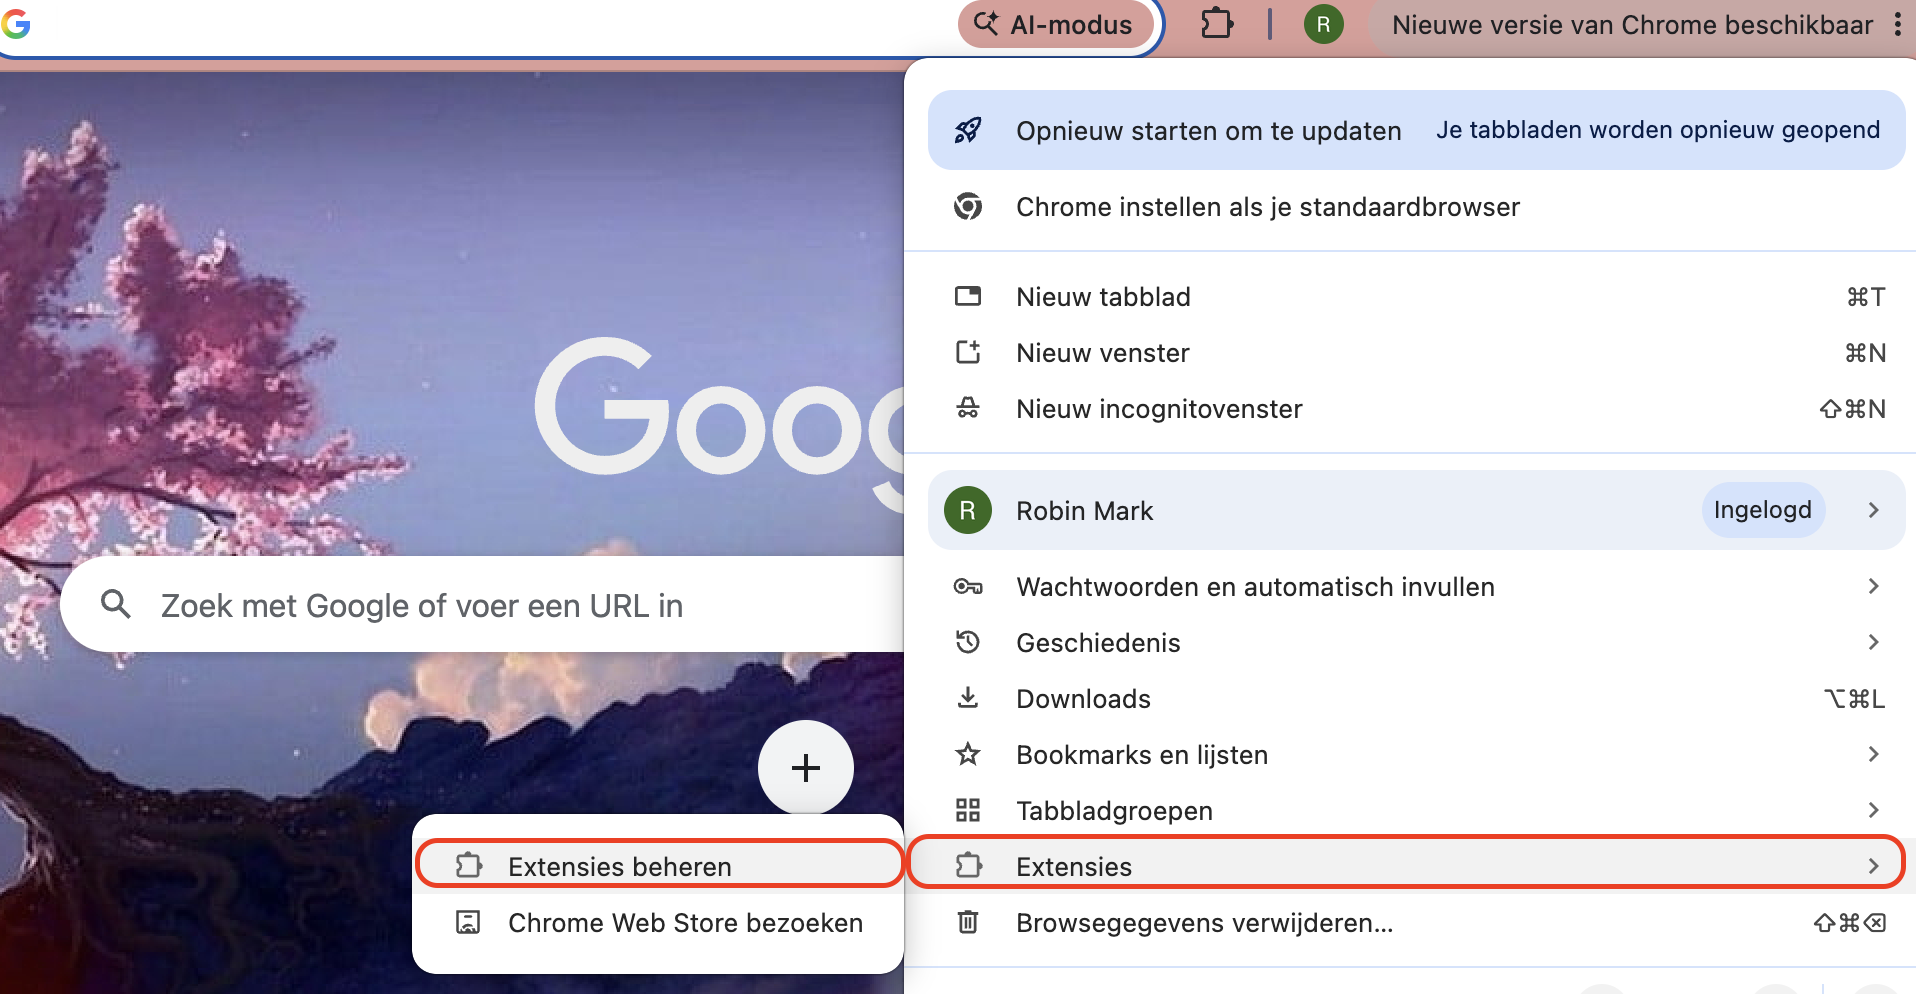Click the Extensies beheren puzzle icon
1916x994 pixels.
[469, 865]
